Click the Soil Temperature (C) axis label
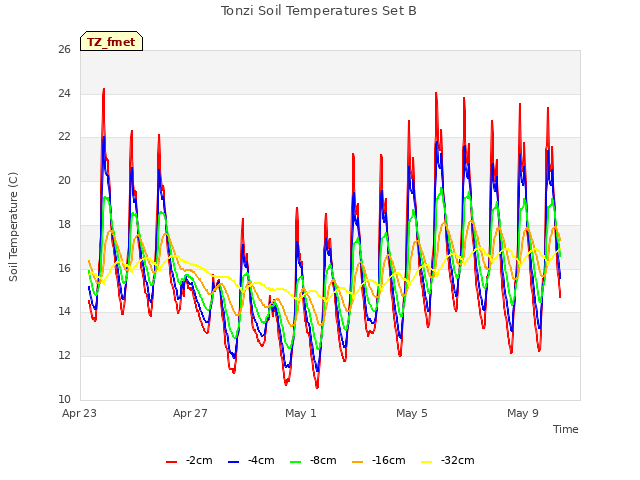This screenshot has width=640, height=480. tap(13, 227)
